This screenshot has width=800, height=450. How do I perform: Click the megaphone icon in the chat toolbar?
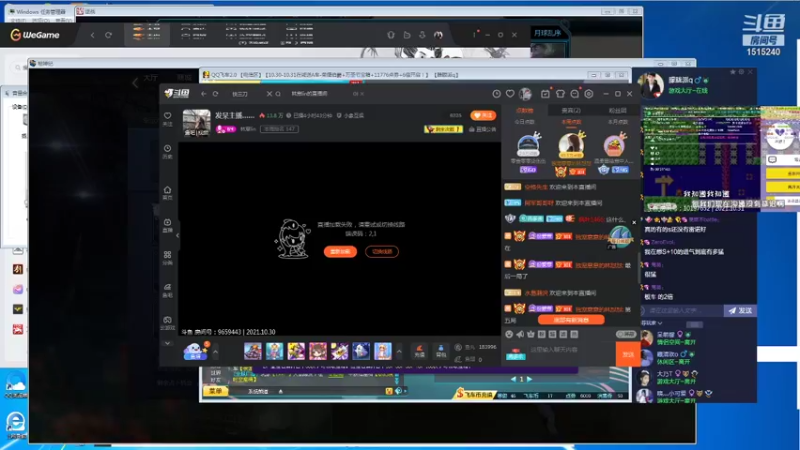tap(520, 334)
